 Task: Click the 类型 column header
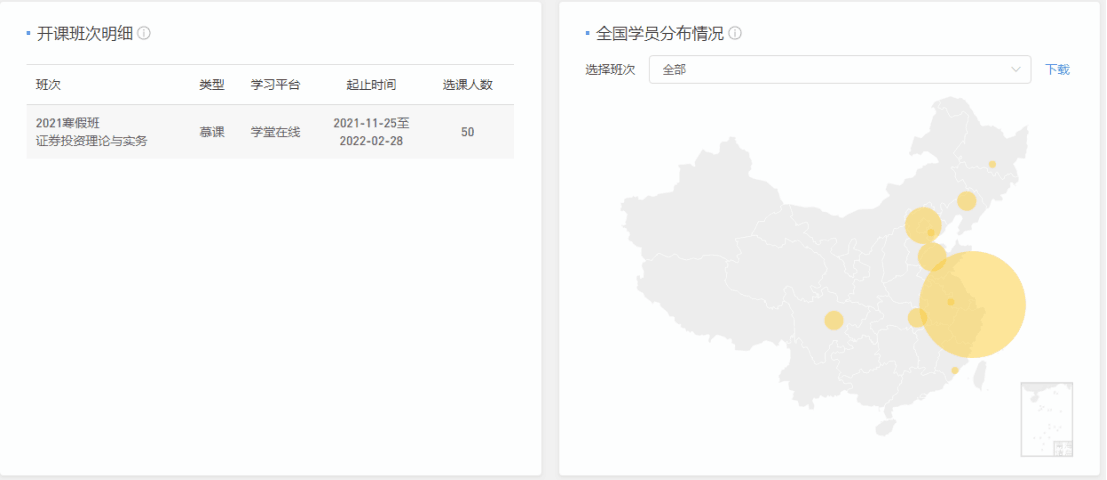(212, 85)
